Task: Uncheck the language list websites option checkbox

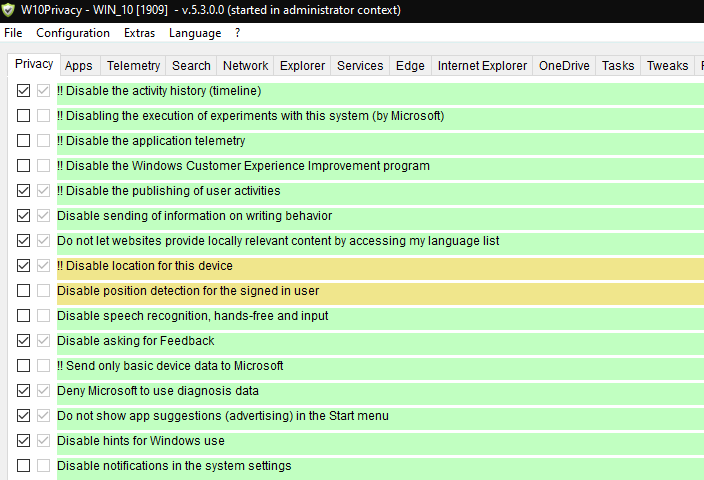Action: (x=23, y=241)
